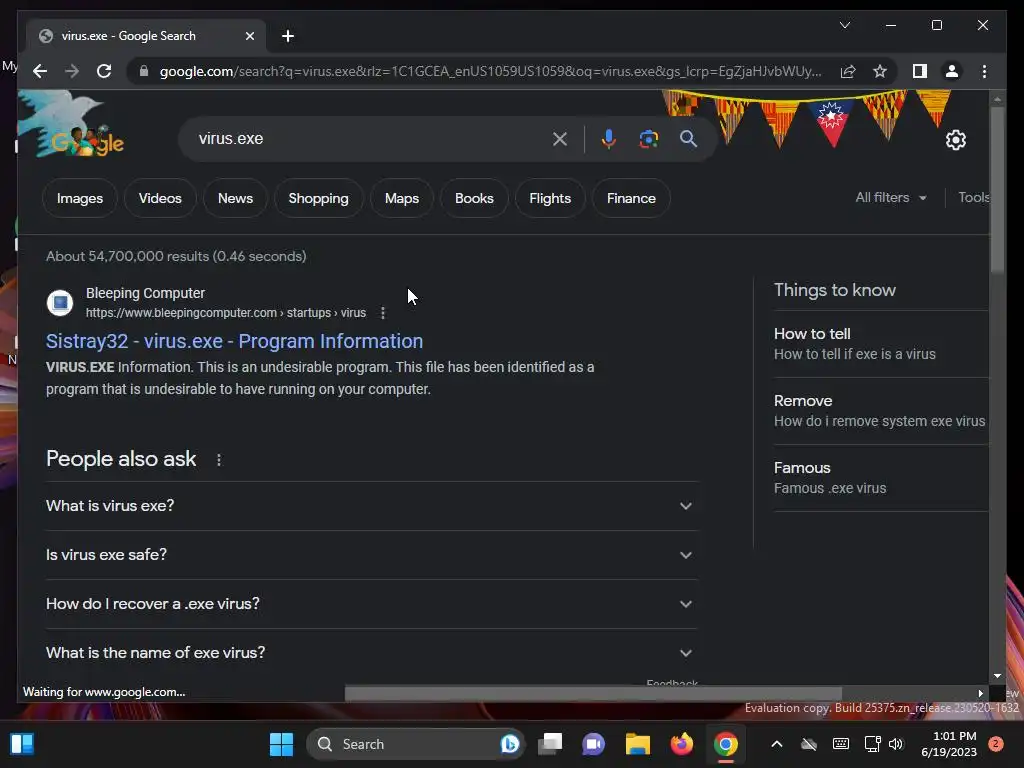
Task: Switch to Maps results
Action: (402, 198)
